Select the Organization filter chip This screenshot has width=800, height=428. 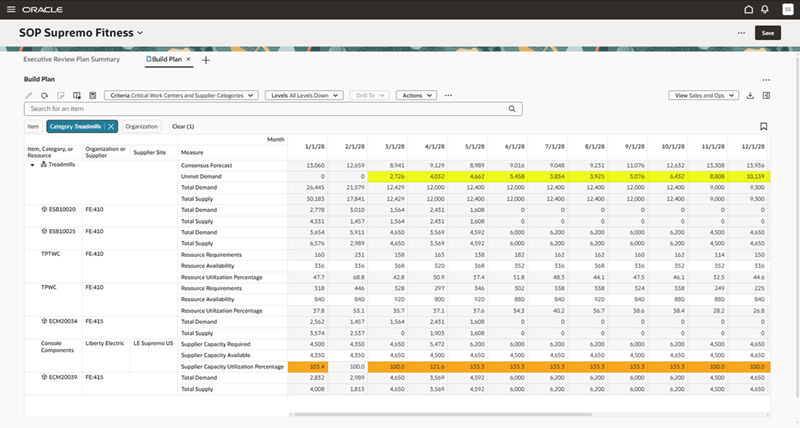[142, 127]
